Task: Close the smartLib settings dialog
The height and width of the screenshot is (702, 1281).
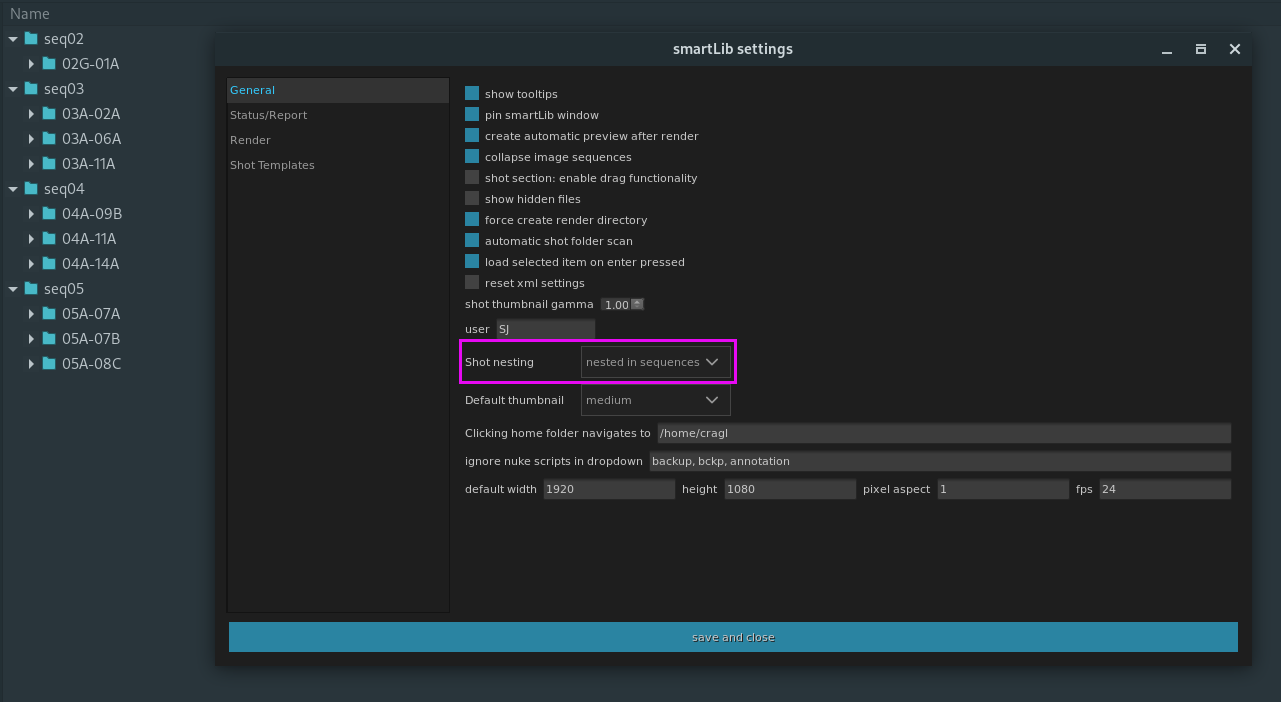Action: [1235, 50]
